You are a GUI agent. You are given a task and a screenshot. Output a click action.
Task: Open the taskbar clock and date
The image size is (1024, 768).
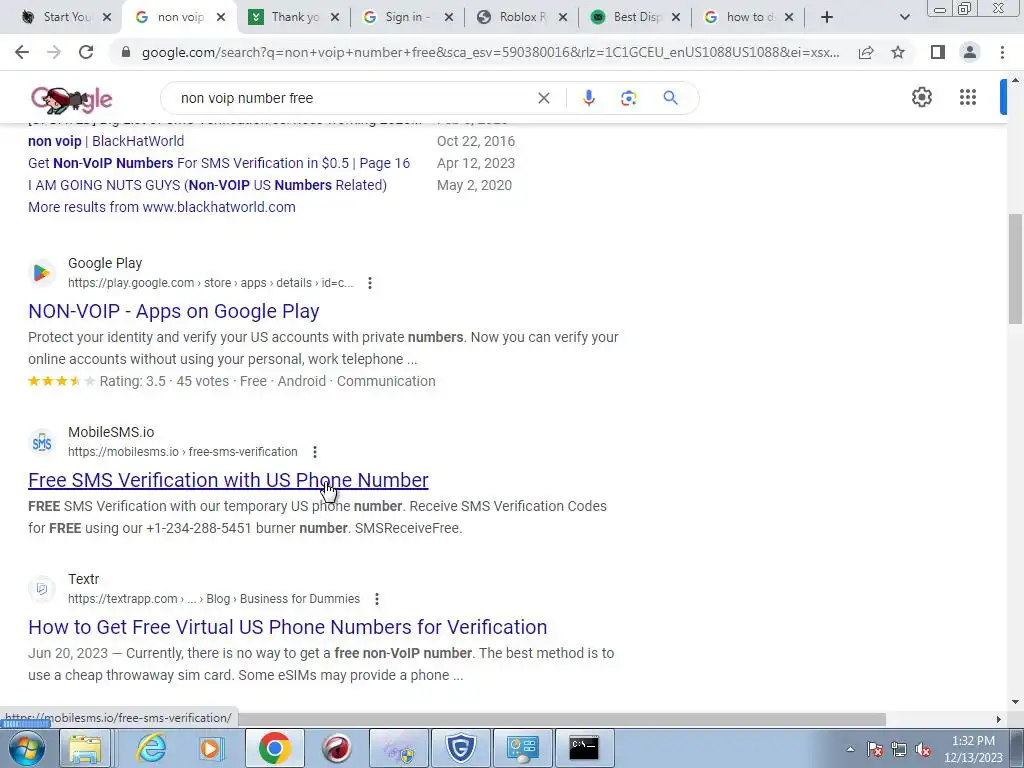click(973, 749)
